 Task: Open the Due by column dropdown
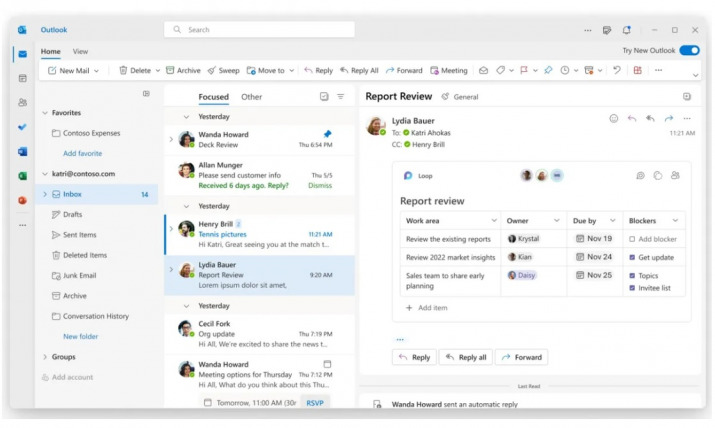click(x=612, y=221)
